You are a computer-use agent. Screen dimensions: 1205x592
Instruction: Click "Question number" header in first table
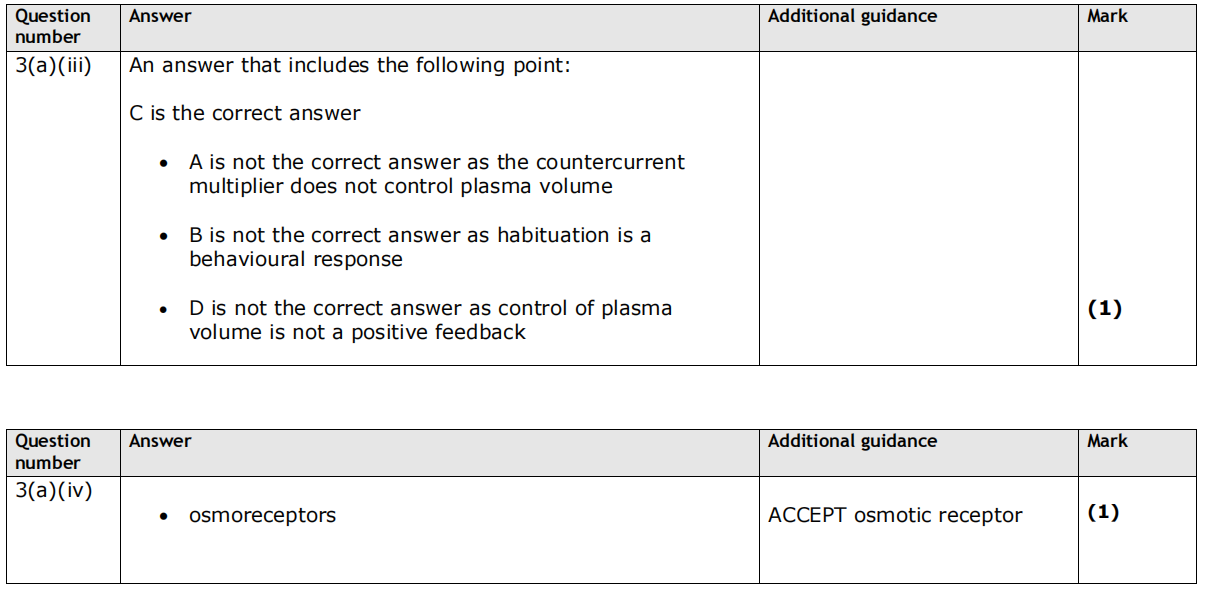point(52,27)
